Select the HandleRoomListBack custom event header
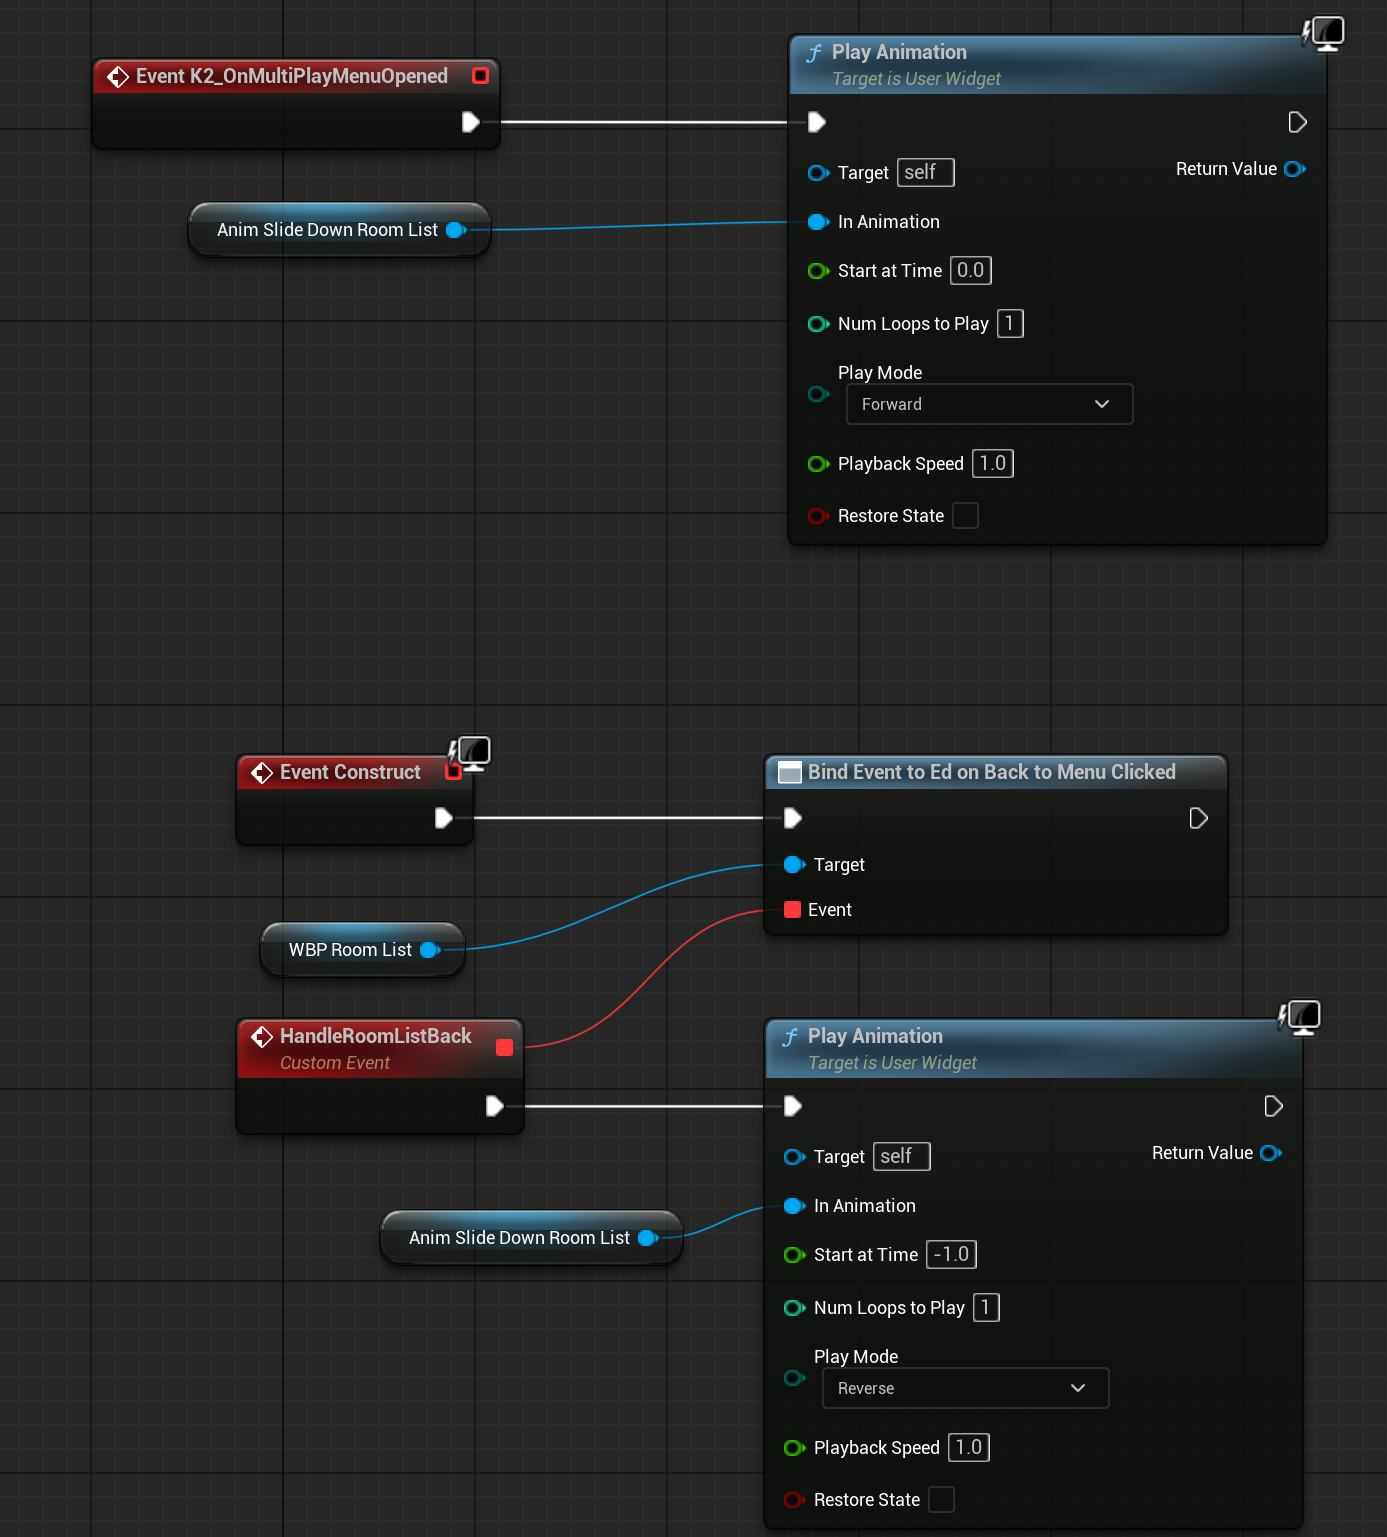This screenshot has width=1387, height=1537. coord(380,1048)
